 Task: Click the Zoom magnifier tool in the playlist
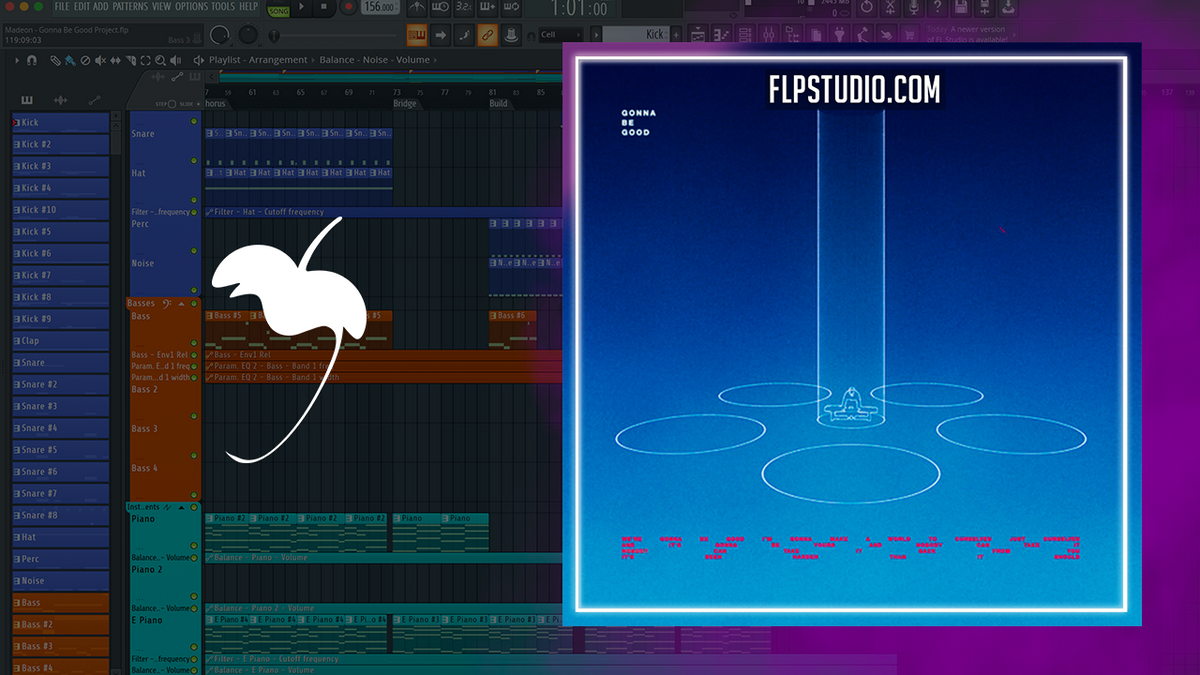coord(161,61)
